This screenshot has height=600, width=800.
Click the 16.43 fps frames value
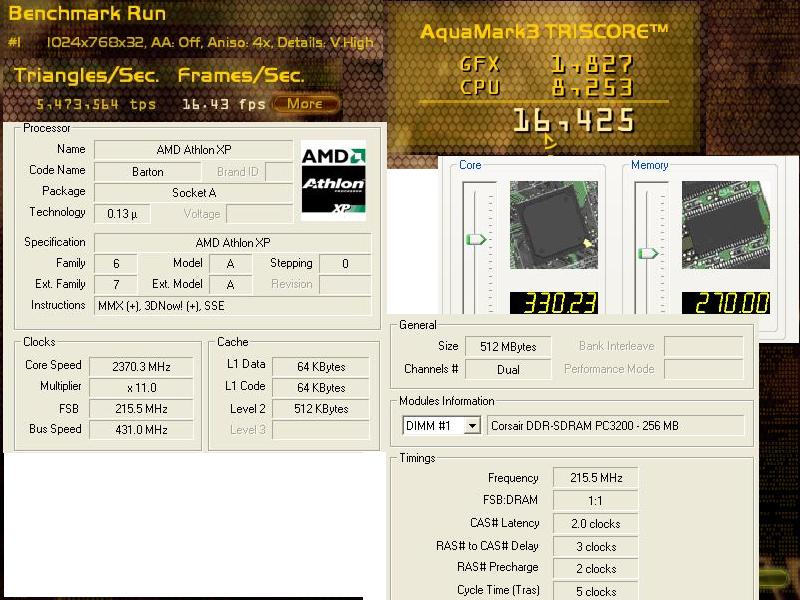click(223, 105)
